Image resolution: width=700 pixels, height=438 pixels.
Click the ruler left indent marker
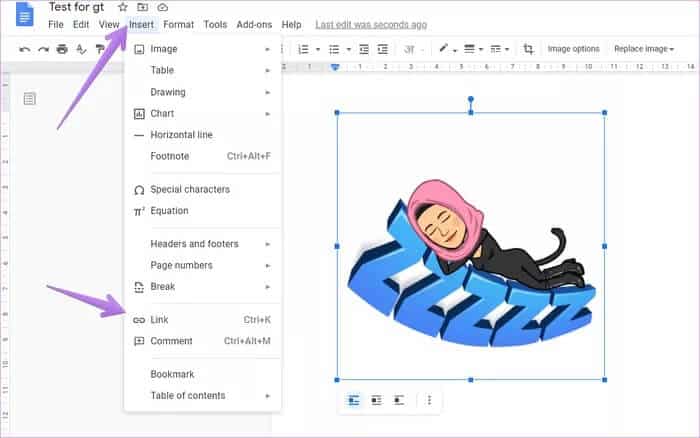point(335,67)
